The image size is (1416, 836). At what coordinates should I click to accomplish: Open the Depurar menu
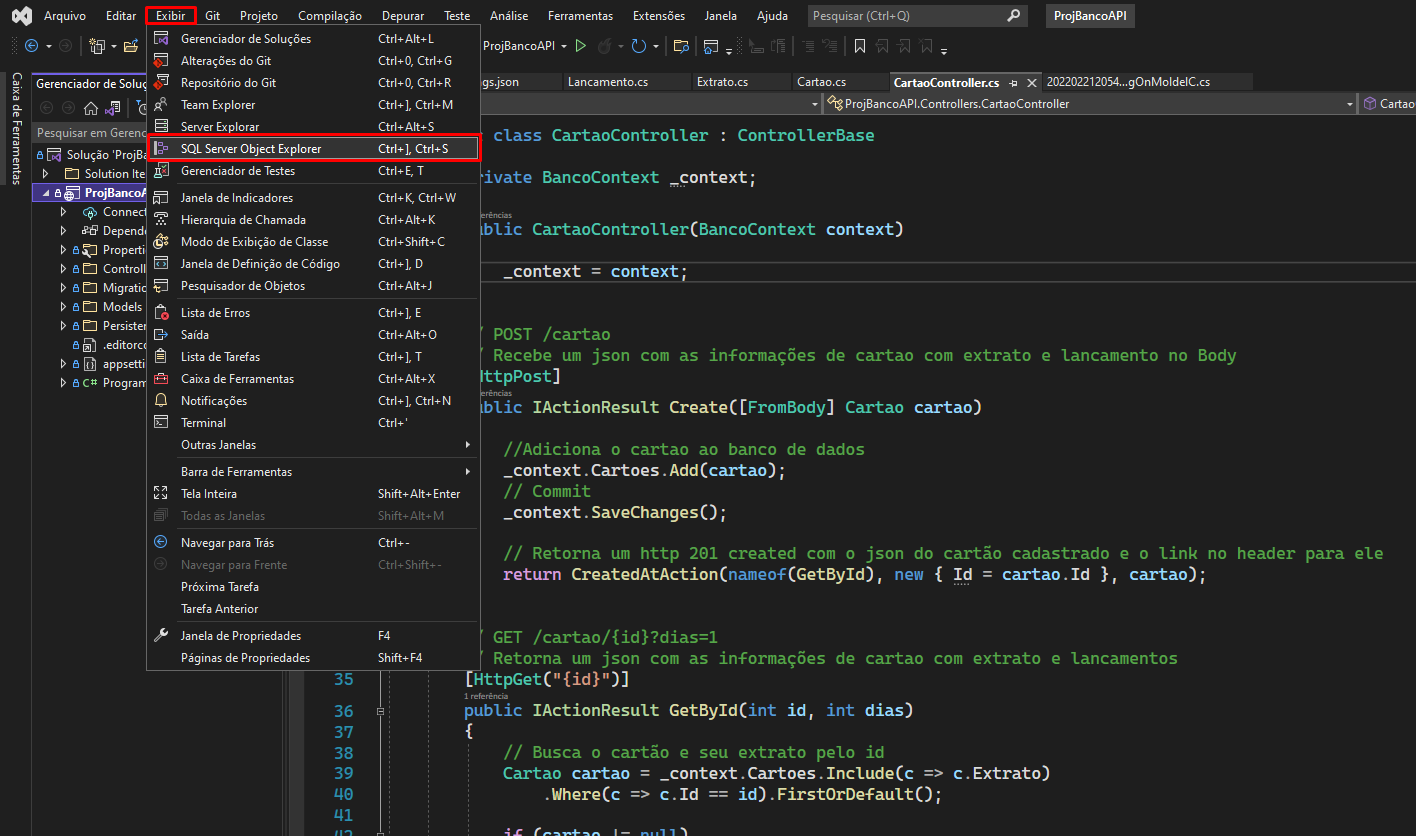click(x=403, y=16)
